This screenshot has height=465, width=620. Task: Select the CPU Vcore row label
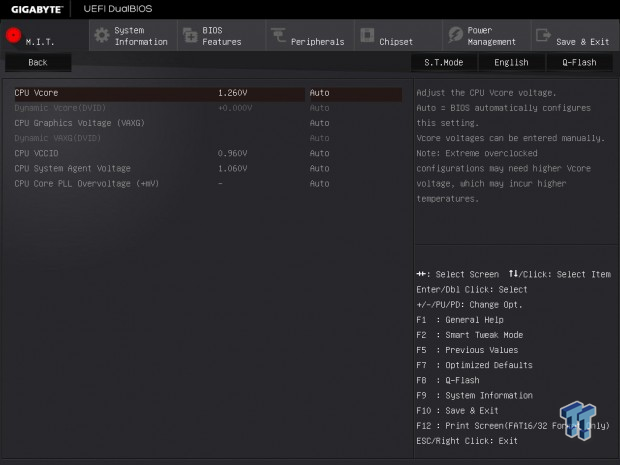pos(36,93)
